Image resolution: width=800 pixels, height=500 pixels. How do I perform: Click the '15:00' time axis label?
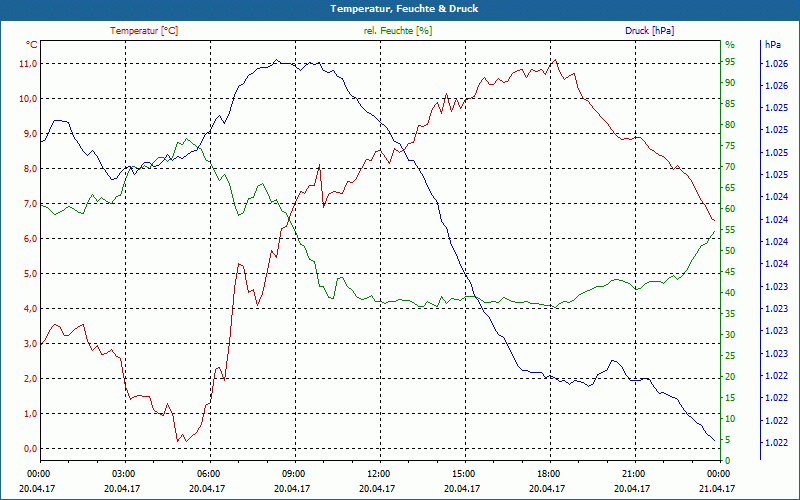[463, 474]
